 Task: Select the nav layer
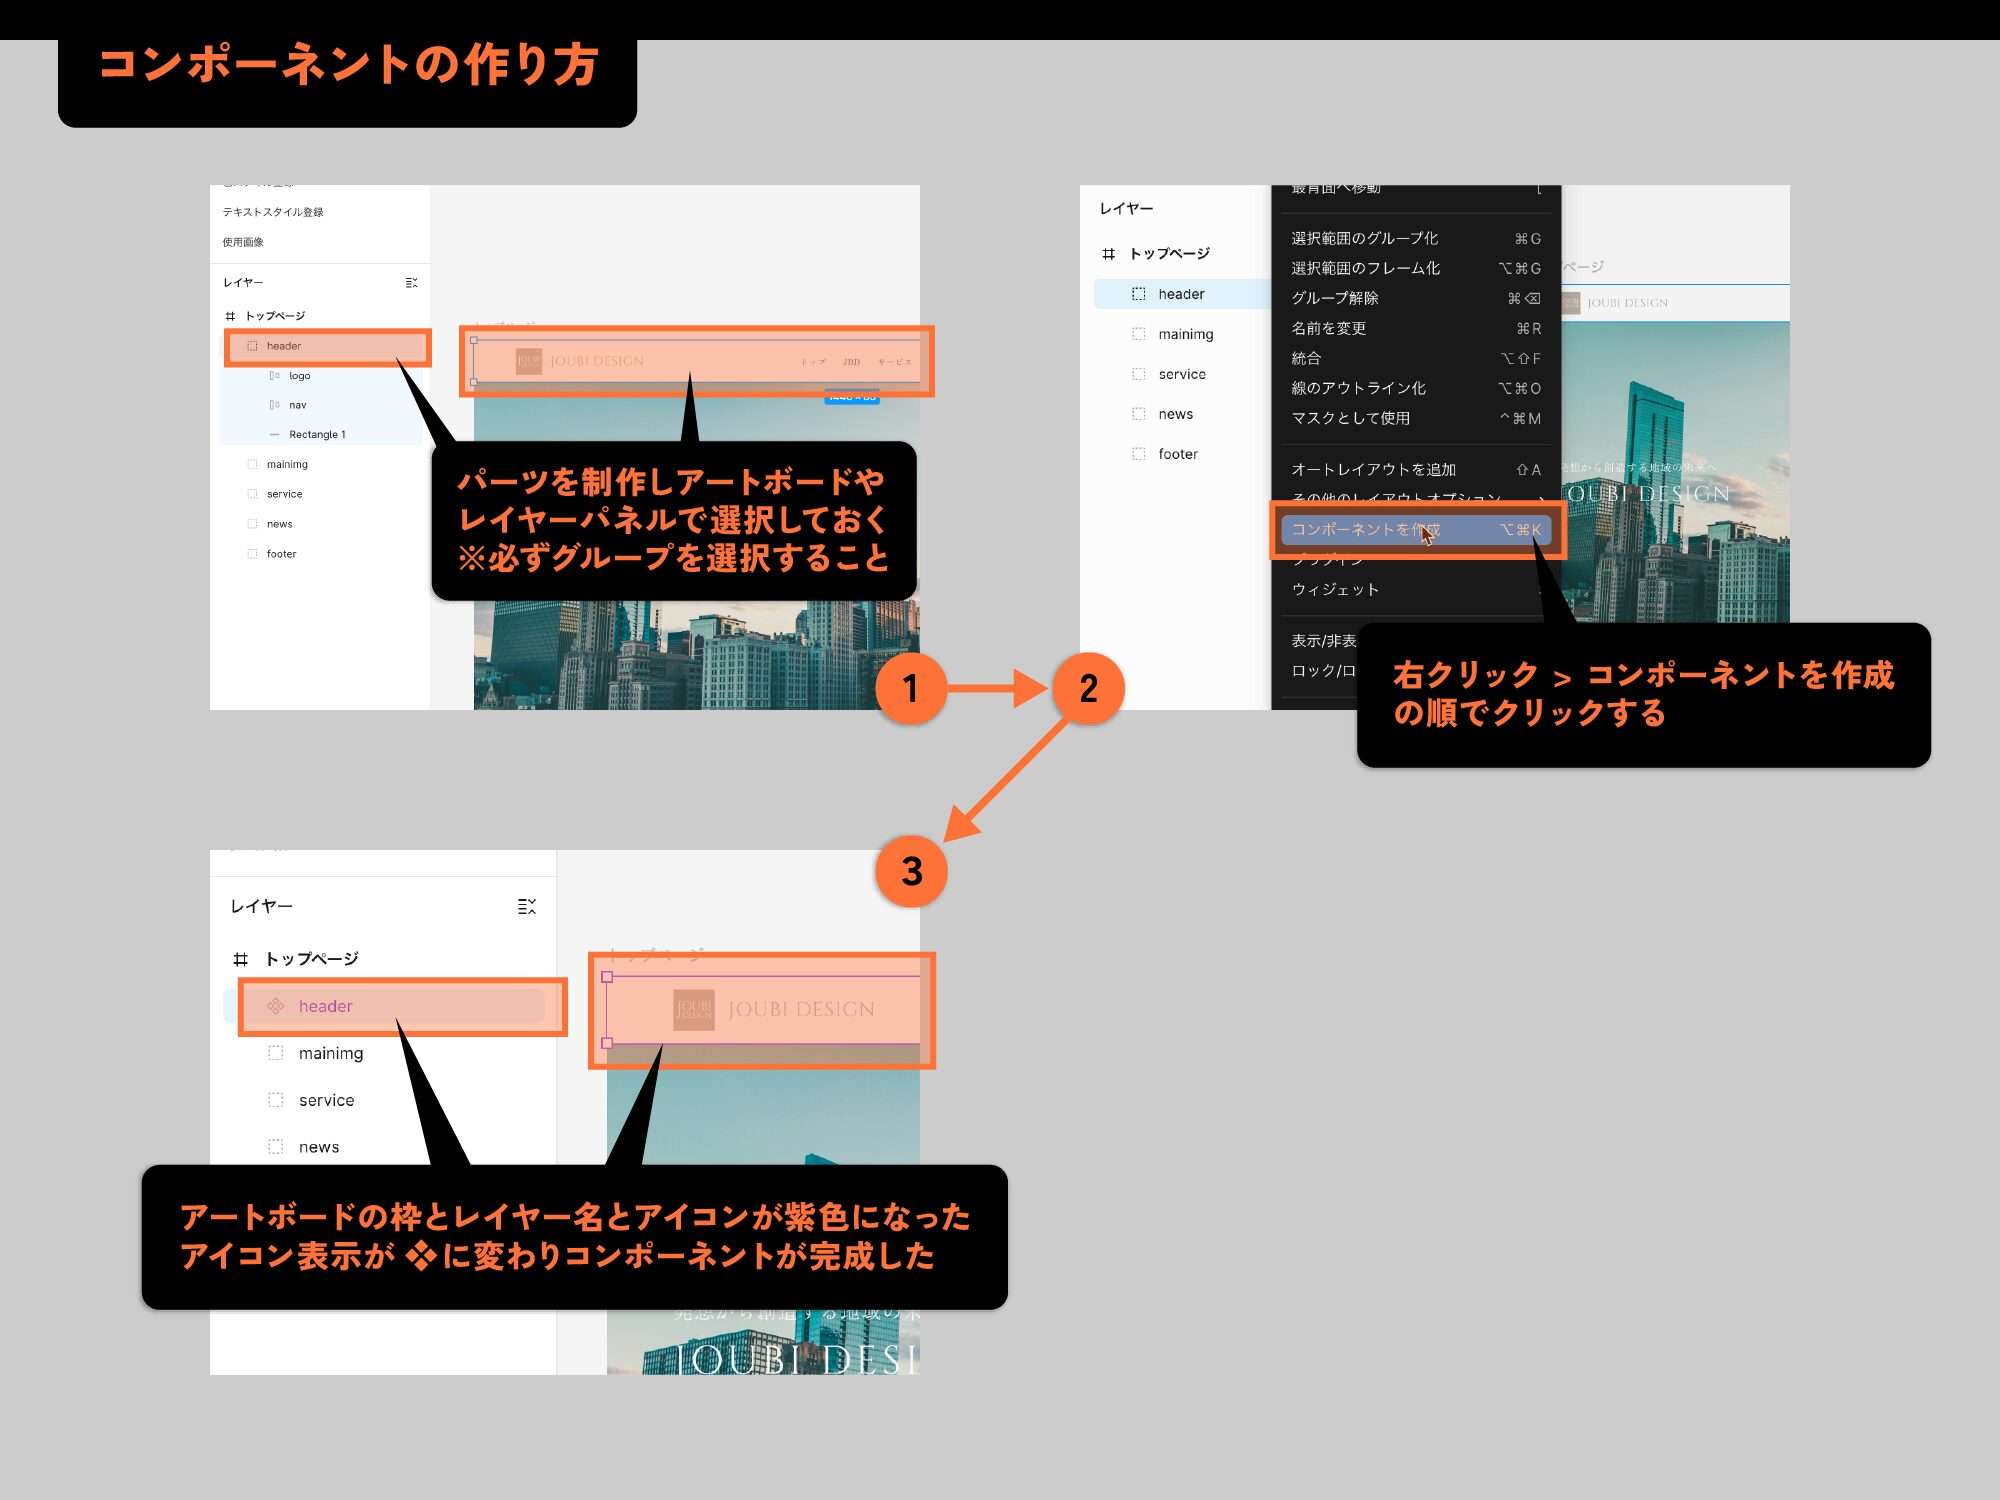(x=322, y=405)
